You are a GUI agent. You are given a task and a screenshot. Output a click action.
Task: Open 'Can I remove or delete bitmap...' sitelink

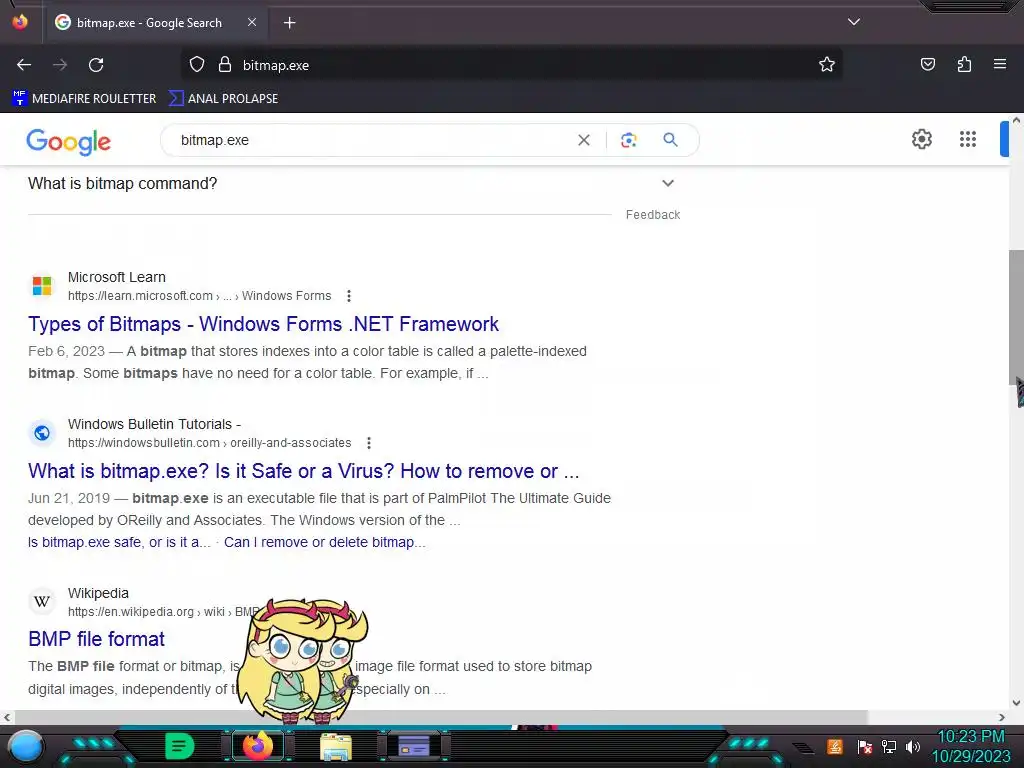pos(325,542)
